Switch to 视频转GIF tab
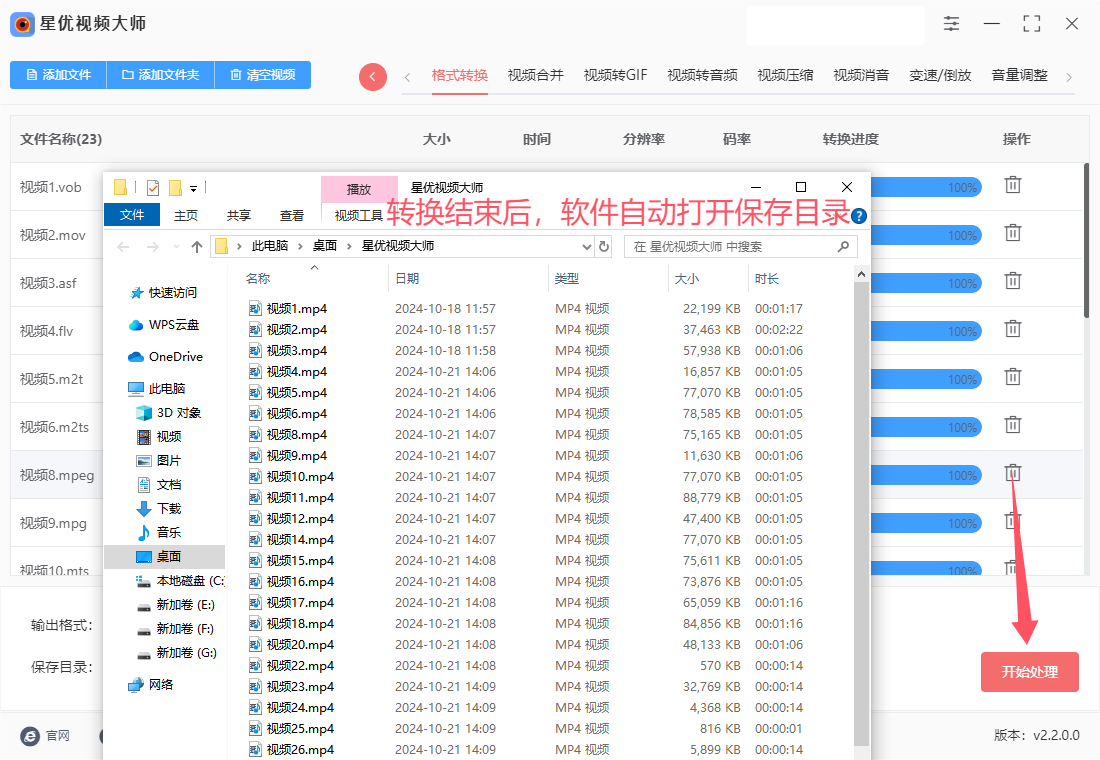Image resolution: width=1100 pixels, height=760 pixels. coord(615,75)
